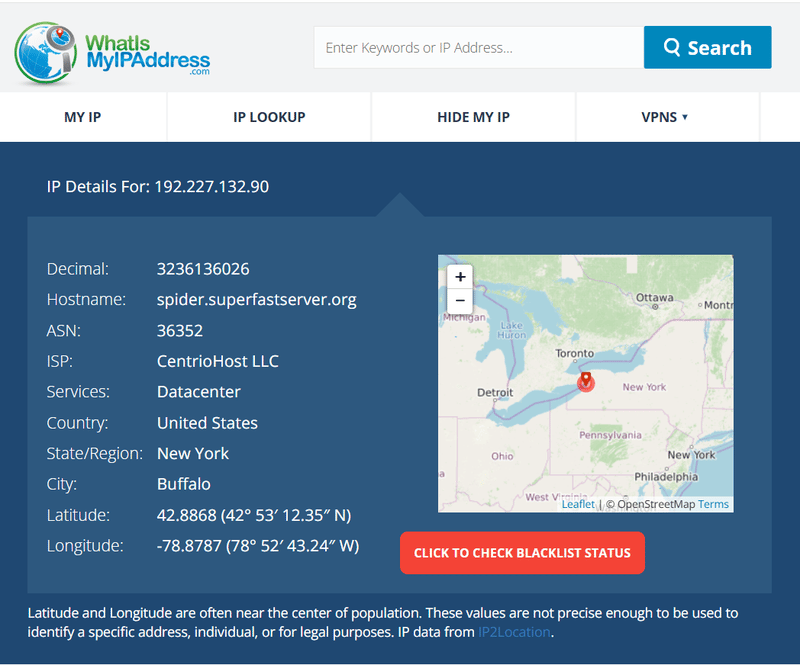
Task: Zoom in on the map
Action: click(x=460, y=277)
